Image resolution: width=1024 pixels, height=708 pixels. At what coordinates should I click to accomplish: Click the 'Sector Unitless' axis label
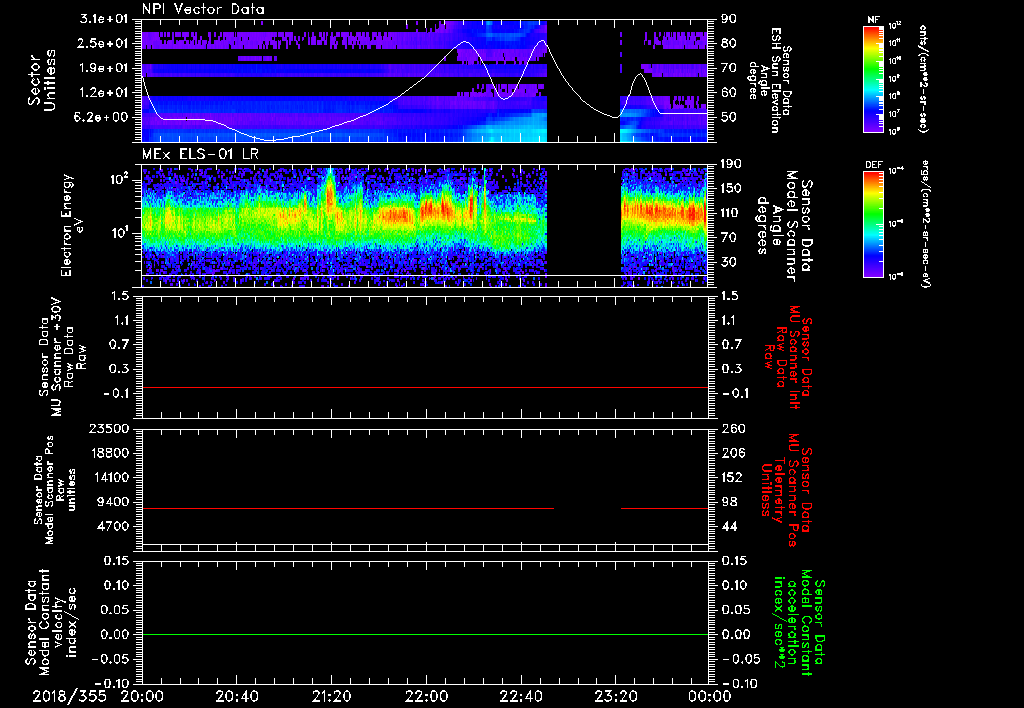(x=42, y=80)
